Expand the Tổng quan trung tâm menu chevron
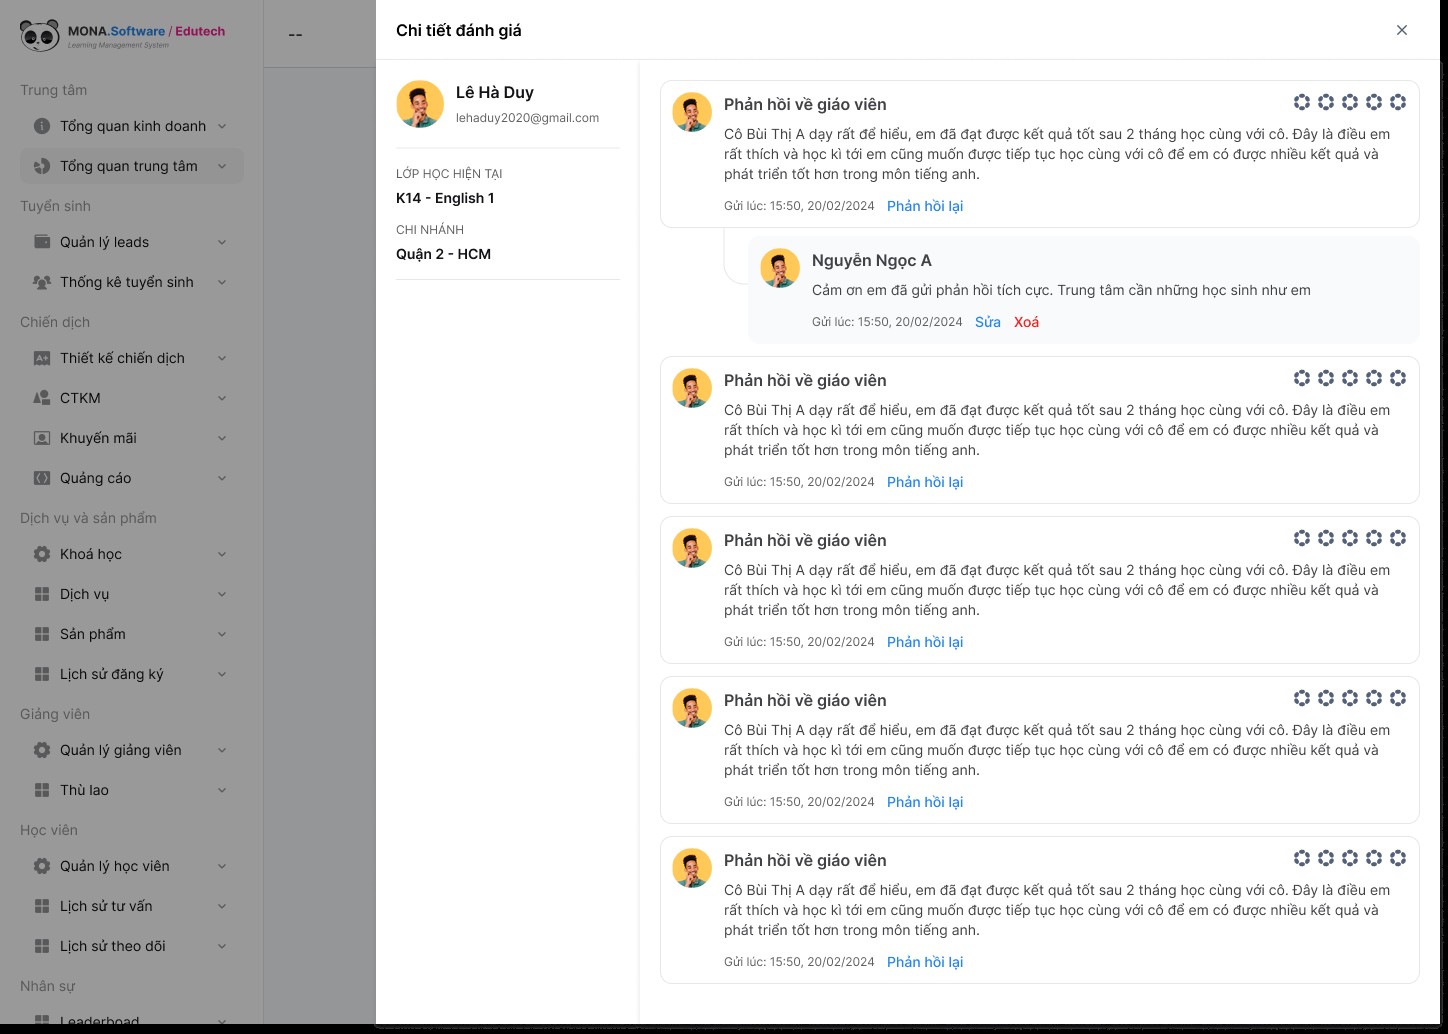This screenshot has height=1034, width=1448. point(222,166)
